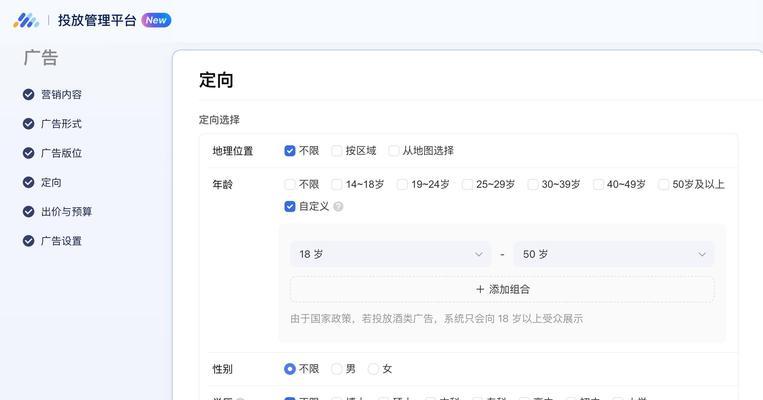The image size is (763, 400).
Task: Uncheck the 自定义 age checkbox
Action: (x=290, y=206)
